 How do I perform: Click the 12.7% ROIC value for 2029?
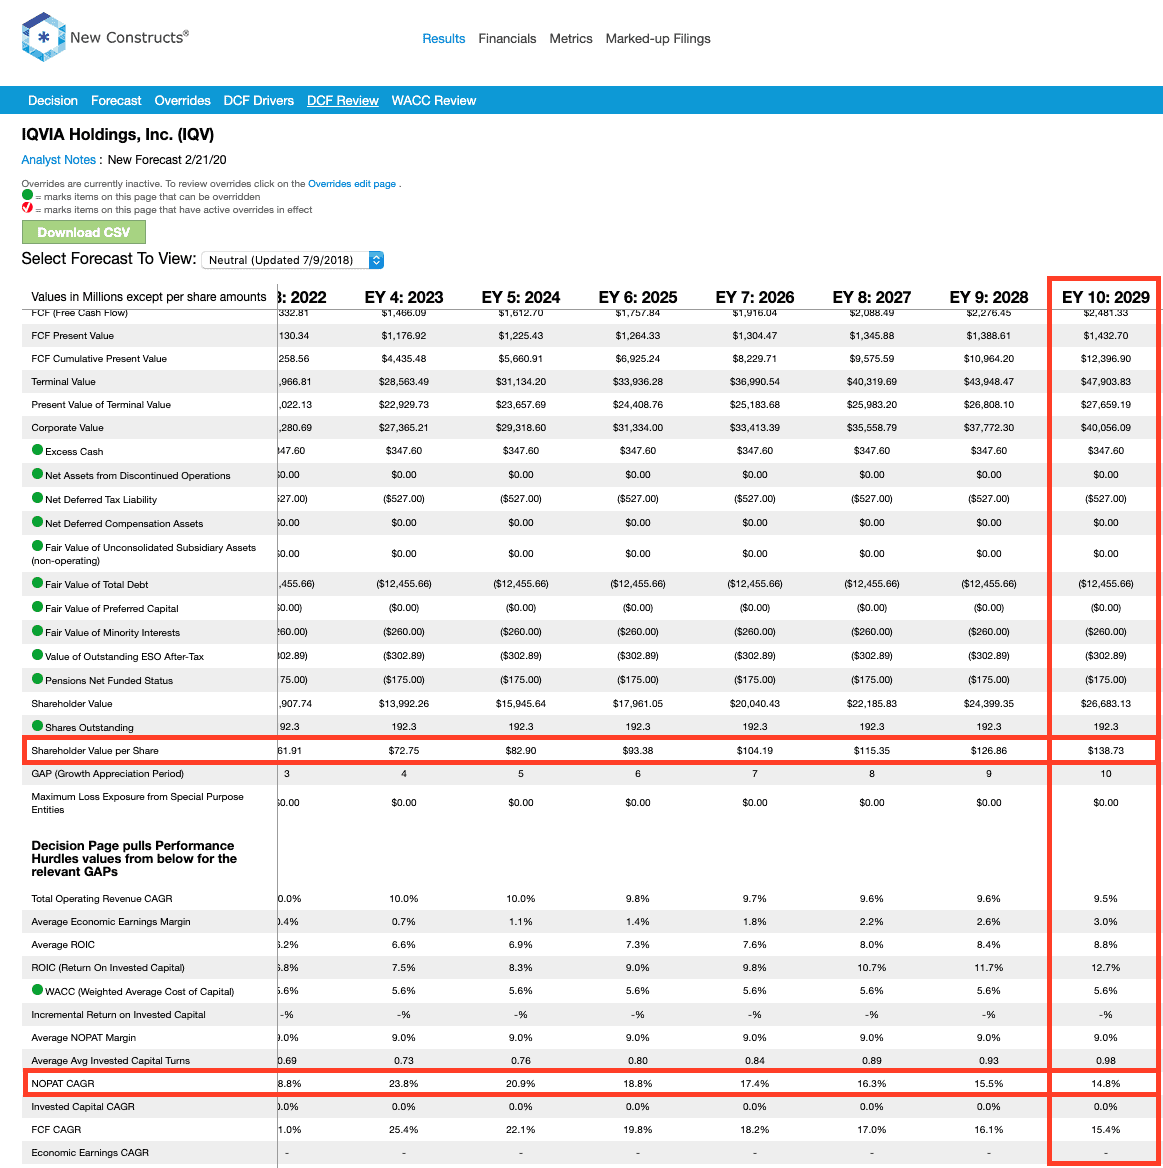pos(1106,968)
